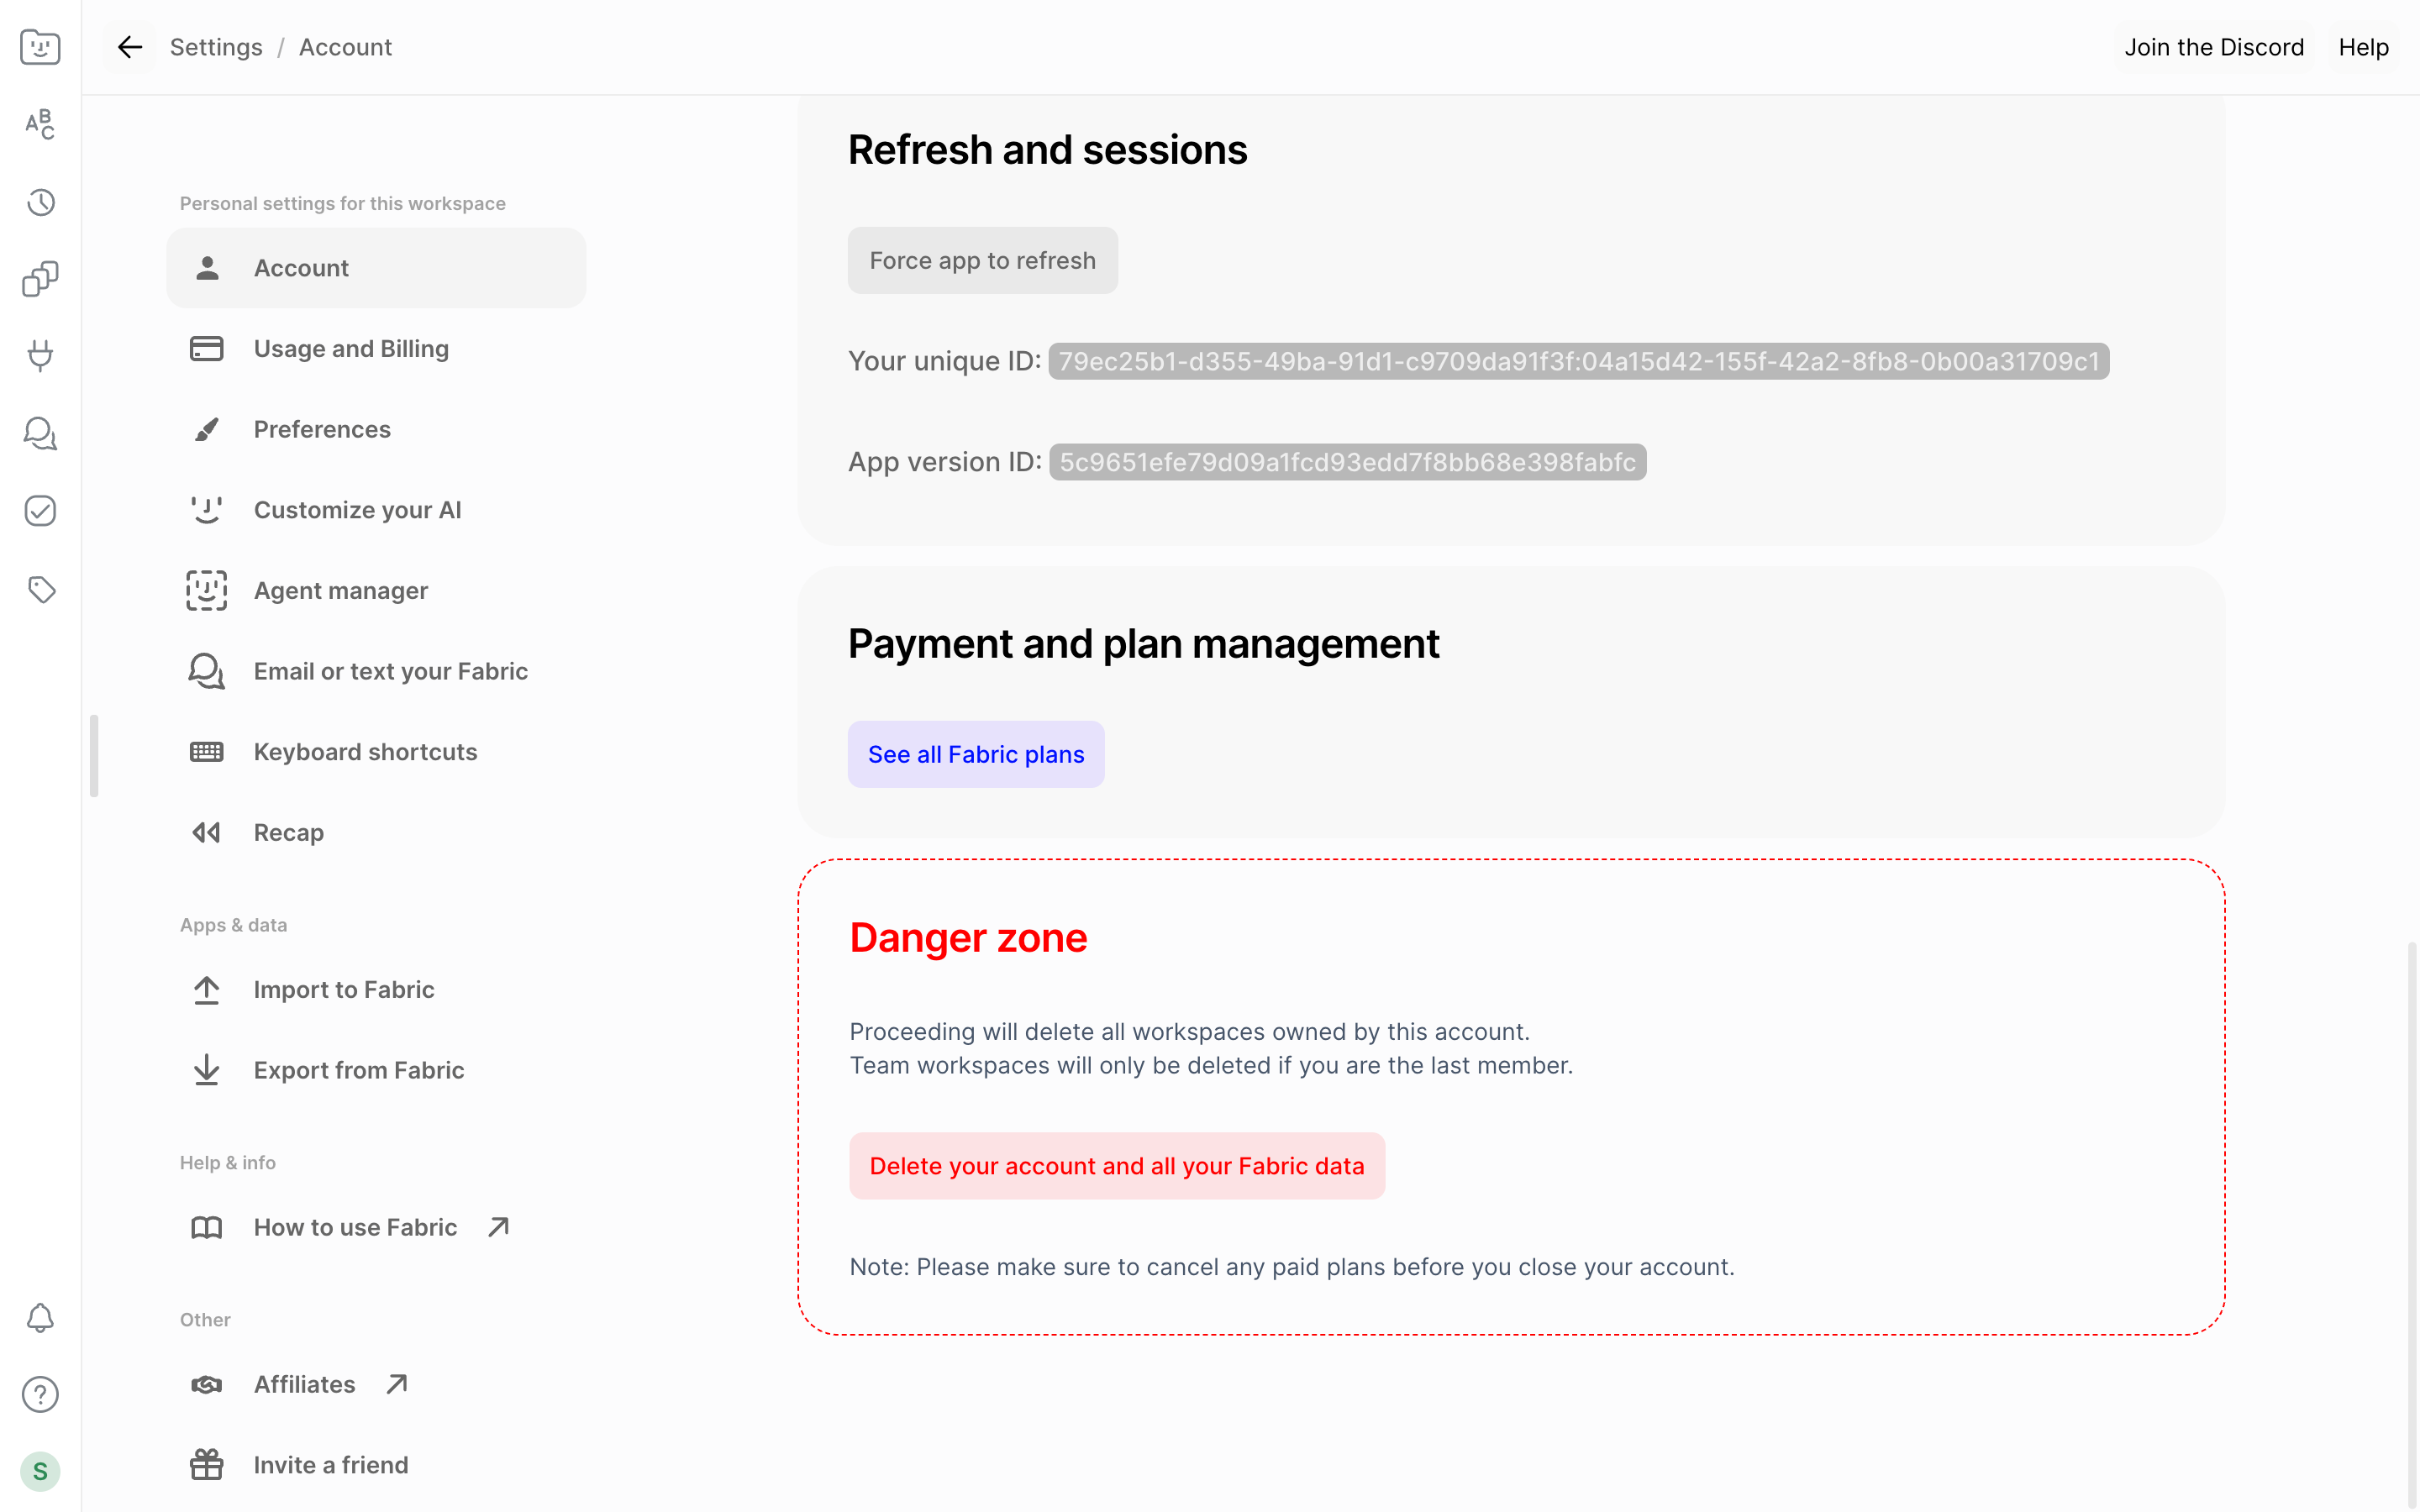Open Keyboard shortcuts page
Viewport: 2420px width, 1512px height.
click(x=376, y=752)
